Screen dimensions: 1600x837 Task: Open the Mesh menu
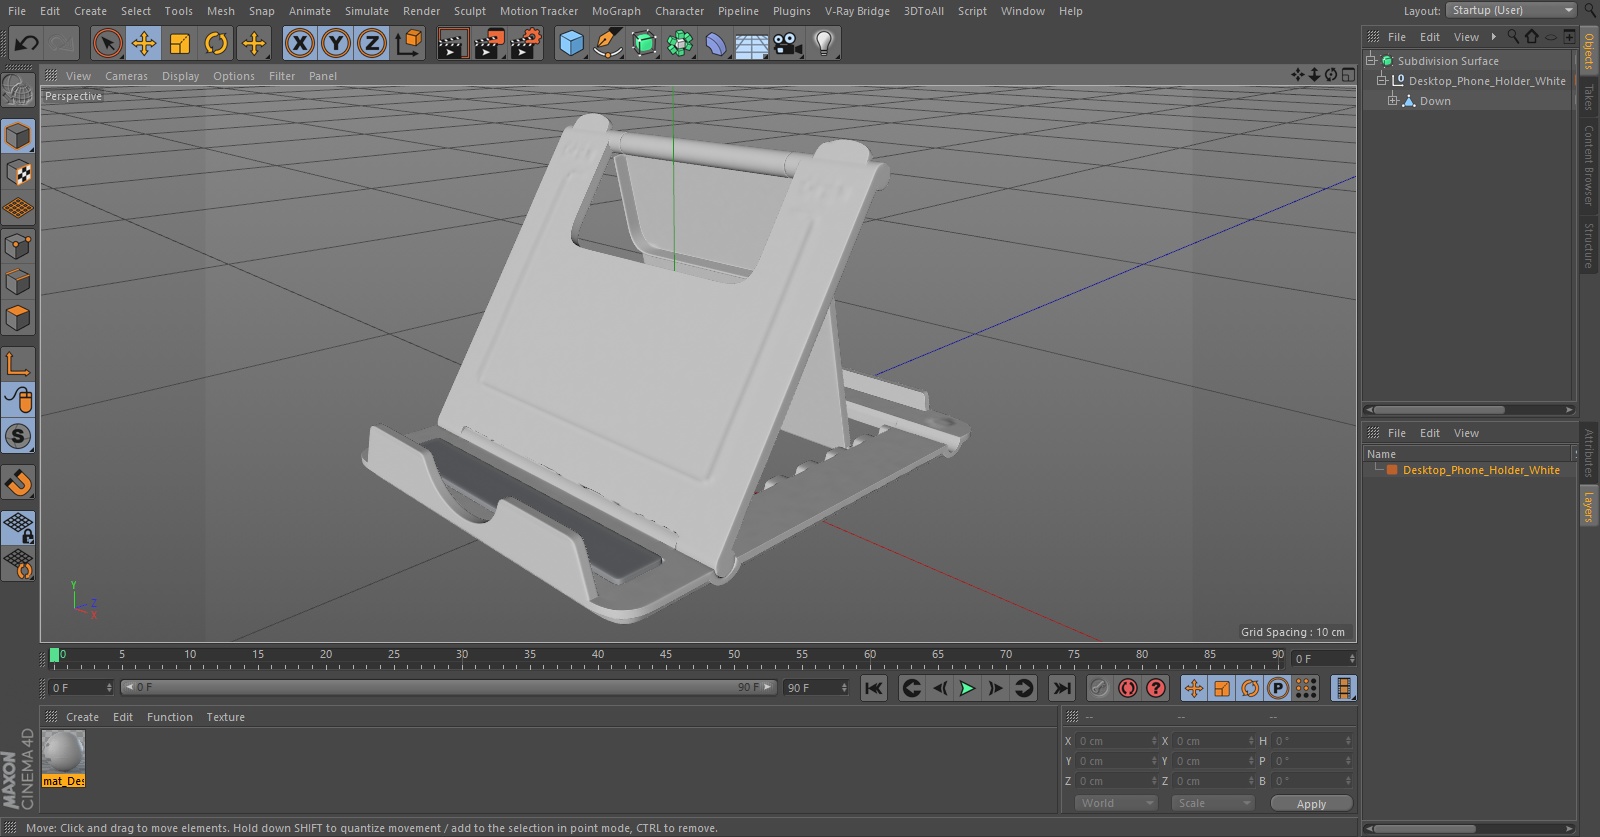pyautogui.click(x=220, y=11)
